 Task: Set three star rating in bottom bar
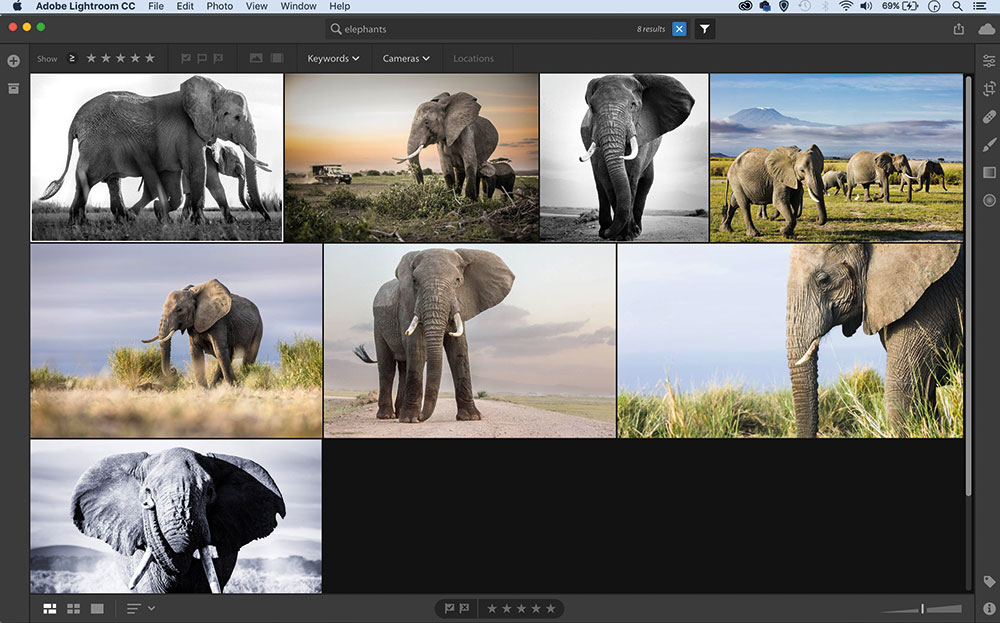coord(521,608)
